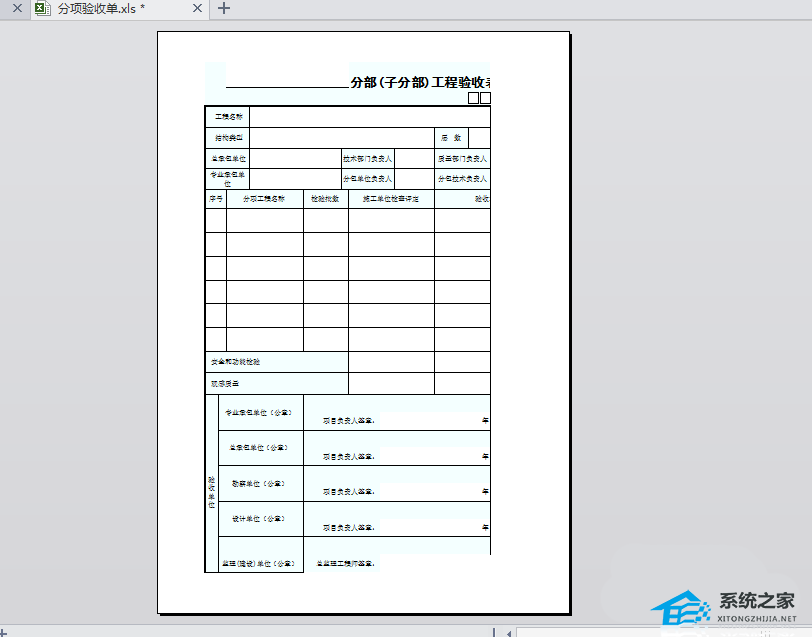Click the 勘察单位(公章) cell
812x637 pixels.
coord(261,484)
